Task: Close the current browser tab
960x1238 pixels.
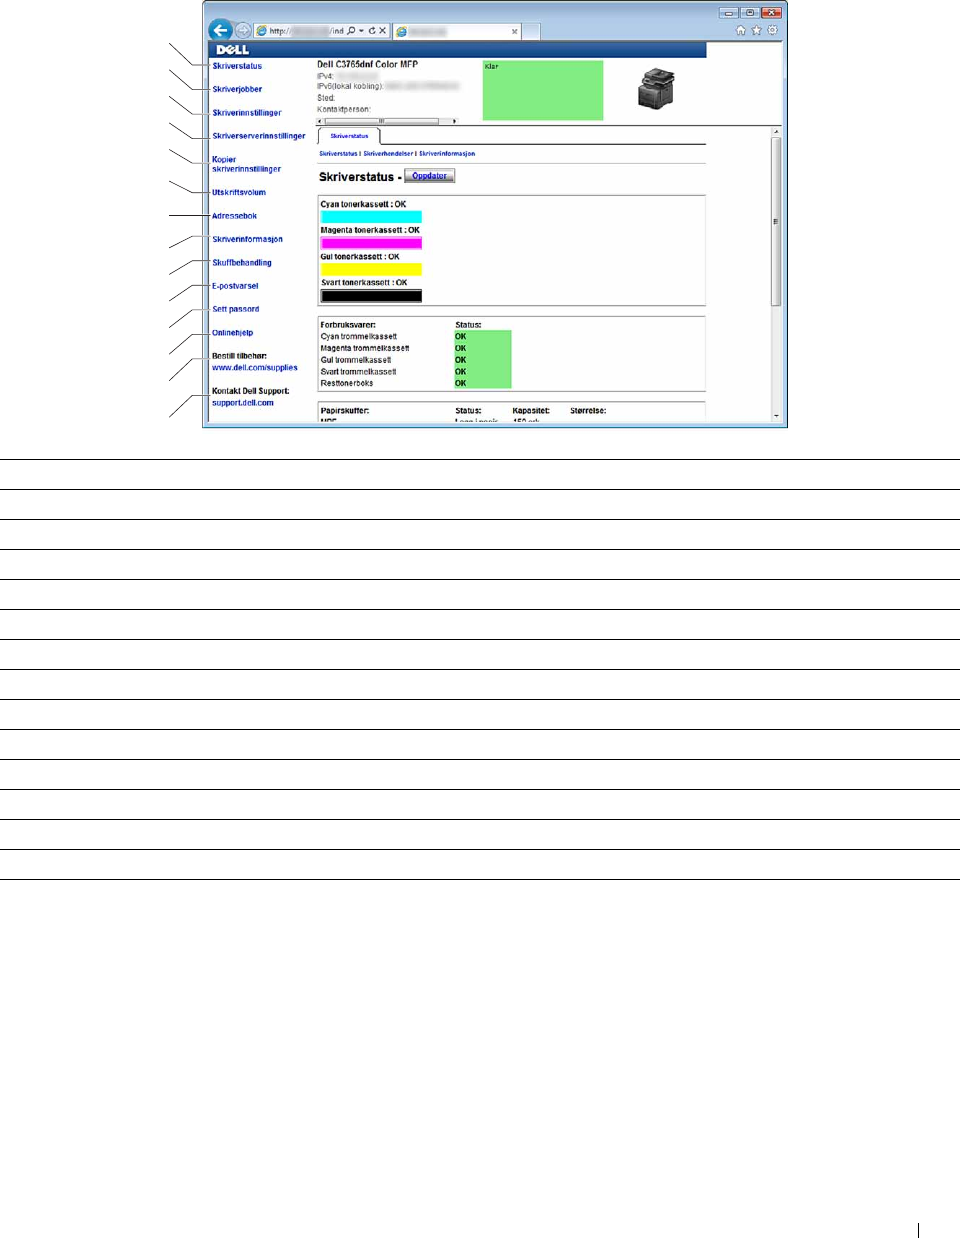Action: coord(515,32)
